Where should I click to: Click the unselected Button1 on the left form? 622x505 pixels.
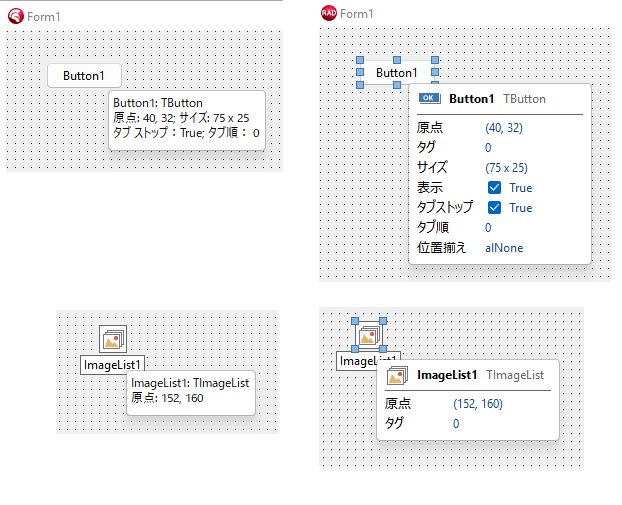[84, 75]
